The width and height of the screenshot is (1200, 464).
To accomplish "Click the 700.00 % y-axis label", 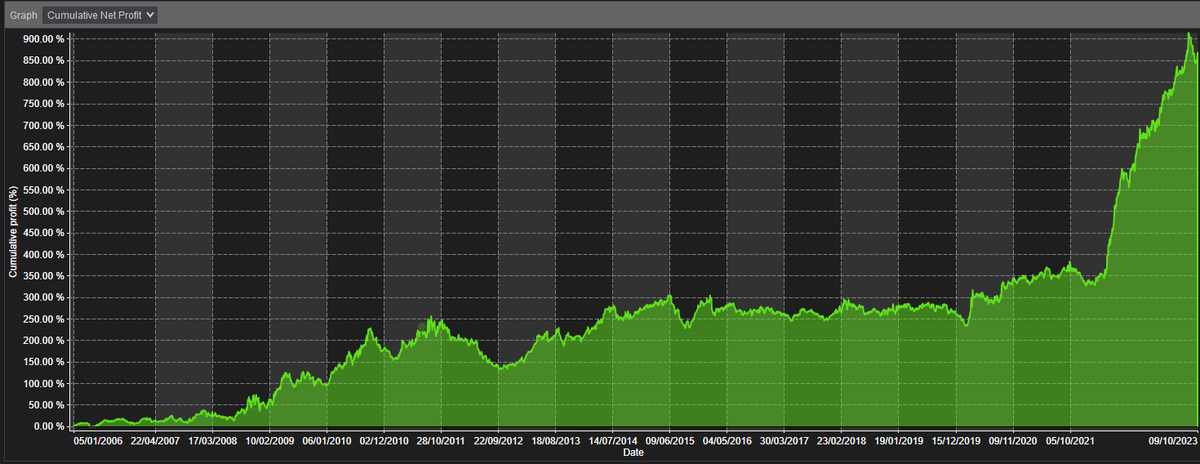I will [x=44, y=125].
